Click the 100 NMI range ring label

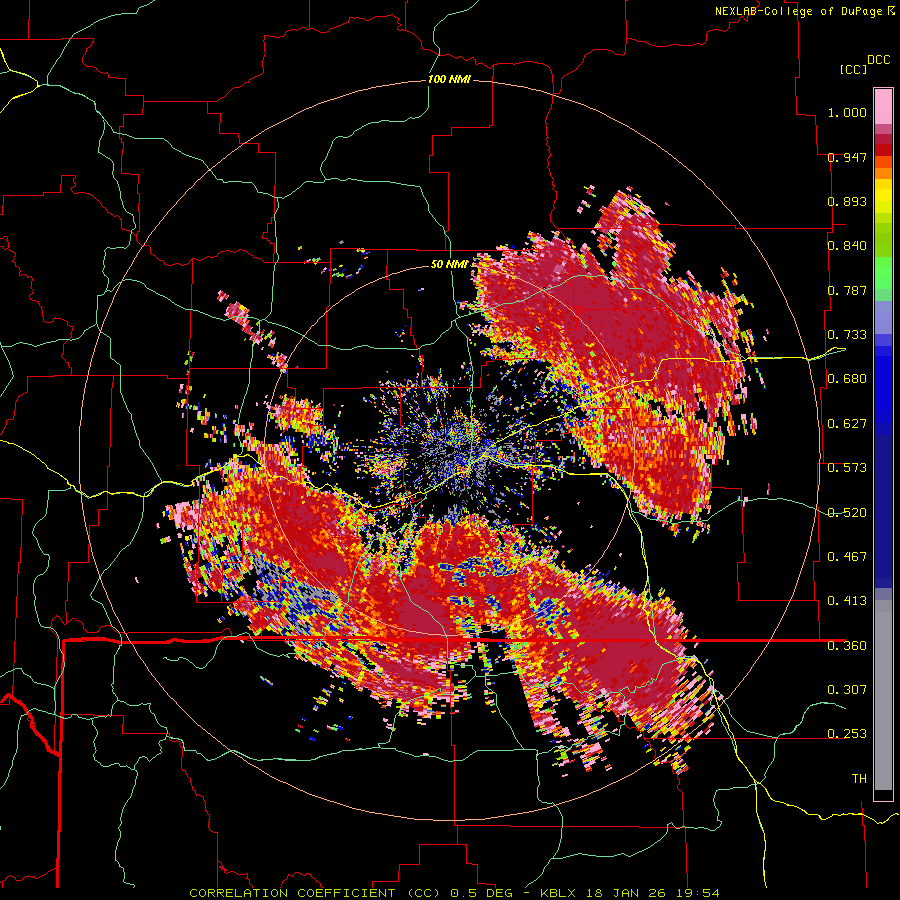pos(449,79)
